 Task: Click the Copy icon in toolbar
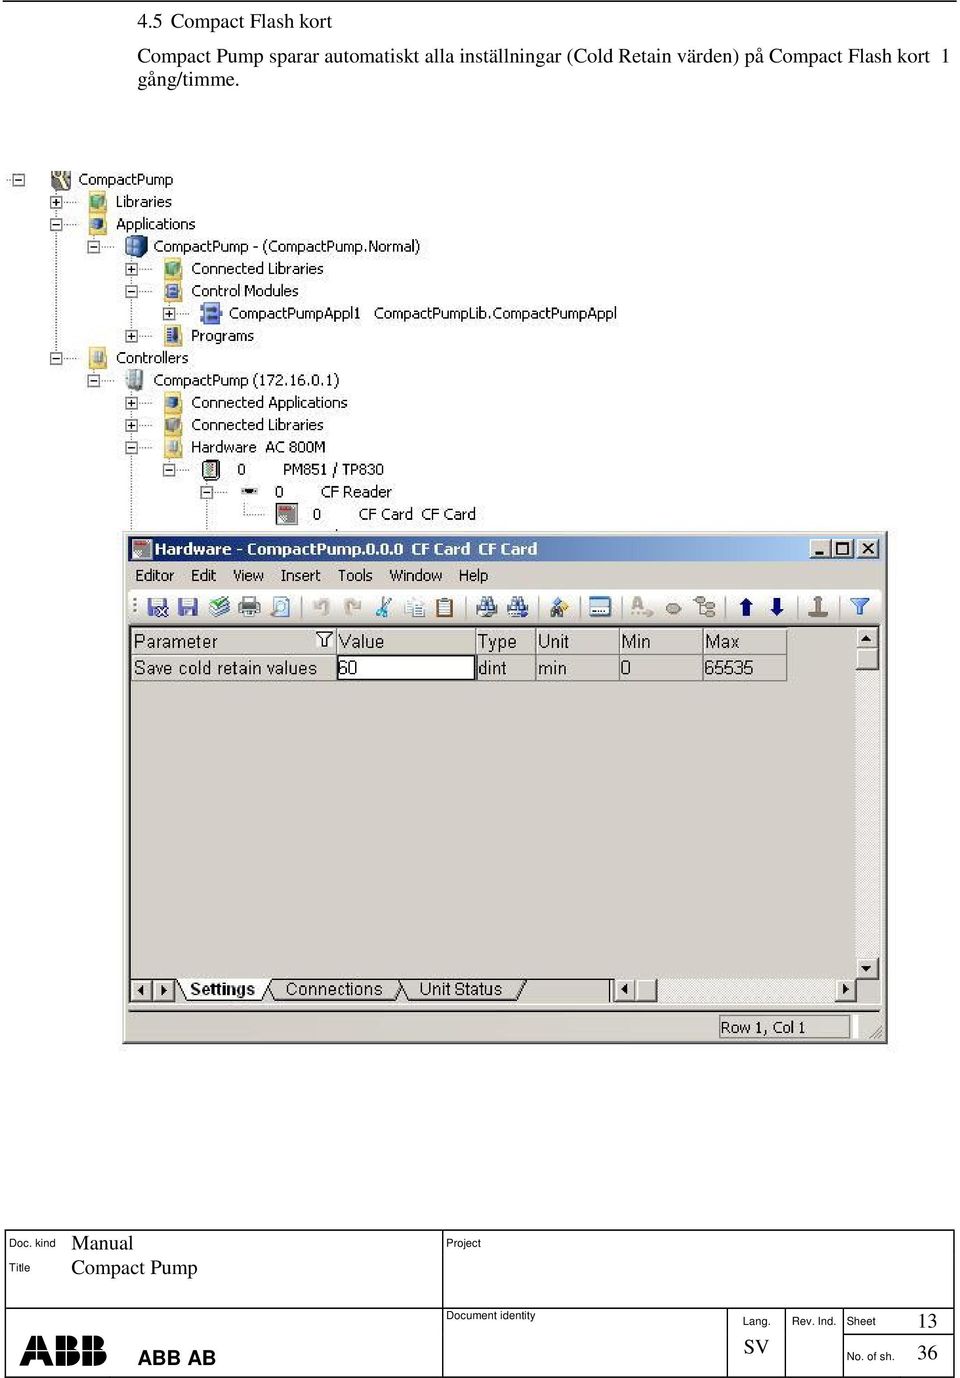(414, 607)
